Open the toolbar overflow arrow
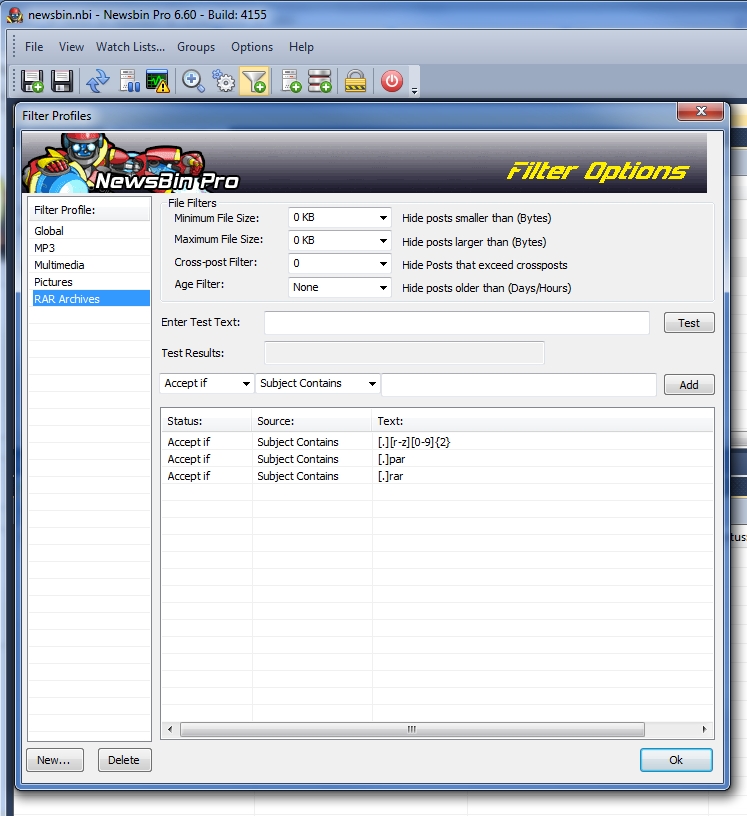Image resolution: width=747 pixels, height=816 pixels. coord(414,91)
